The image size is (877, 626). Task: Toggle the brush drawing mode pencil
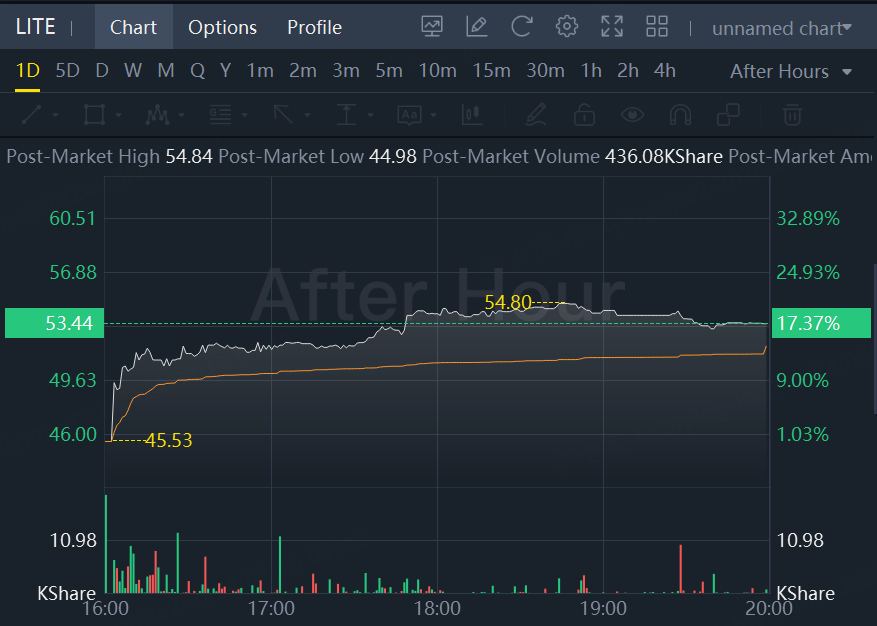537,115
